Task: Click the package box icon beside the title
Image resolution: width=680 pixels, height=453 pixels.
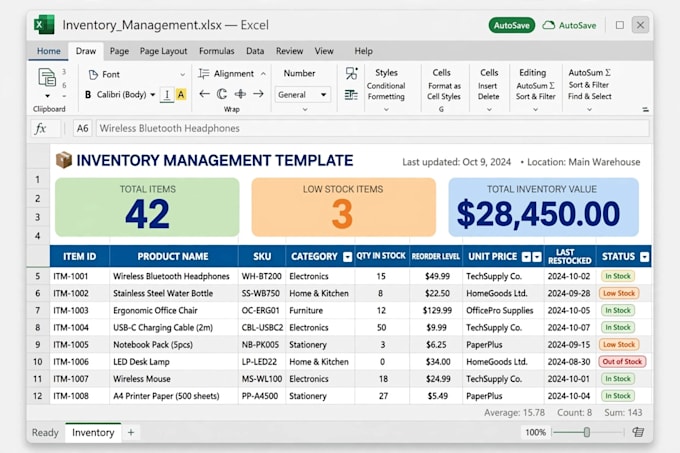Action: (x=64, y=160)
